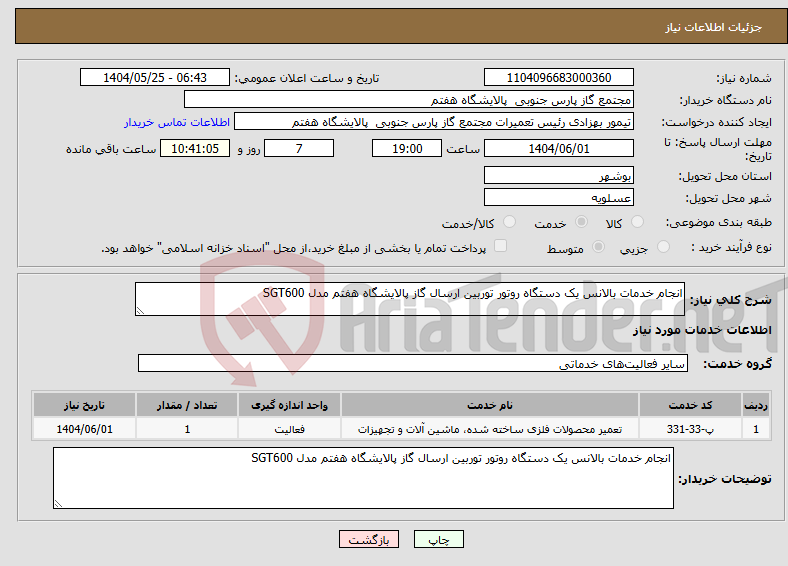Click the تعداد / مقدار column header
Screen dimensions: 788x566
tap(187, 405)
